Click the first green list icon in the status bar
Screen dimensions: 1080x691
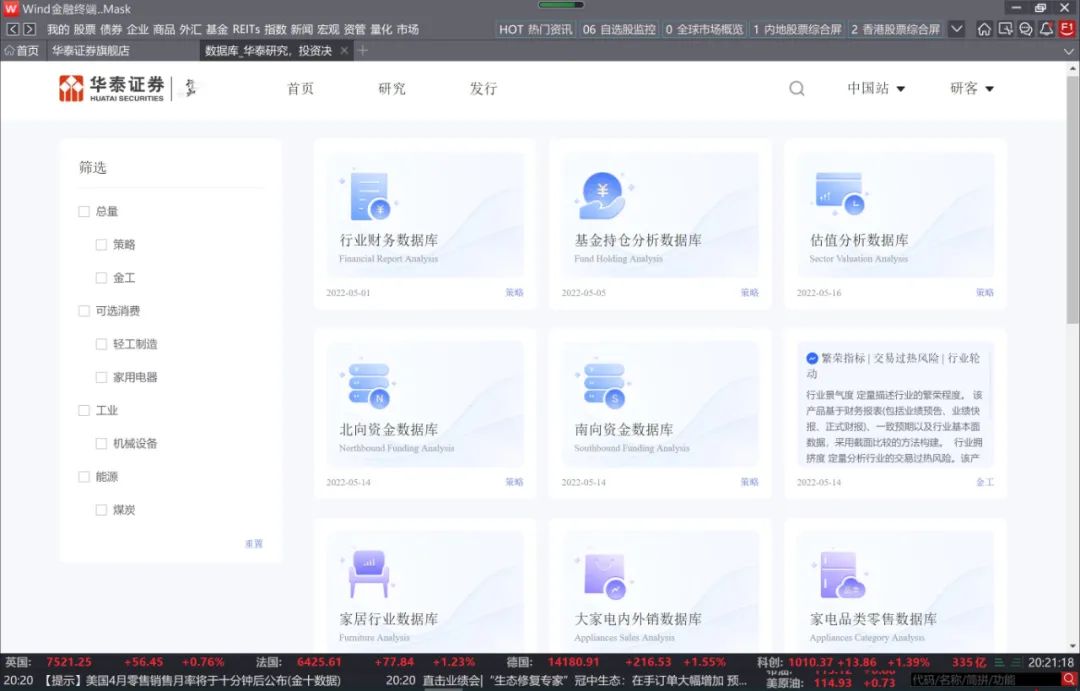(999, 662)
